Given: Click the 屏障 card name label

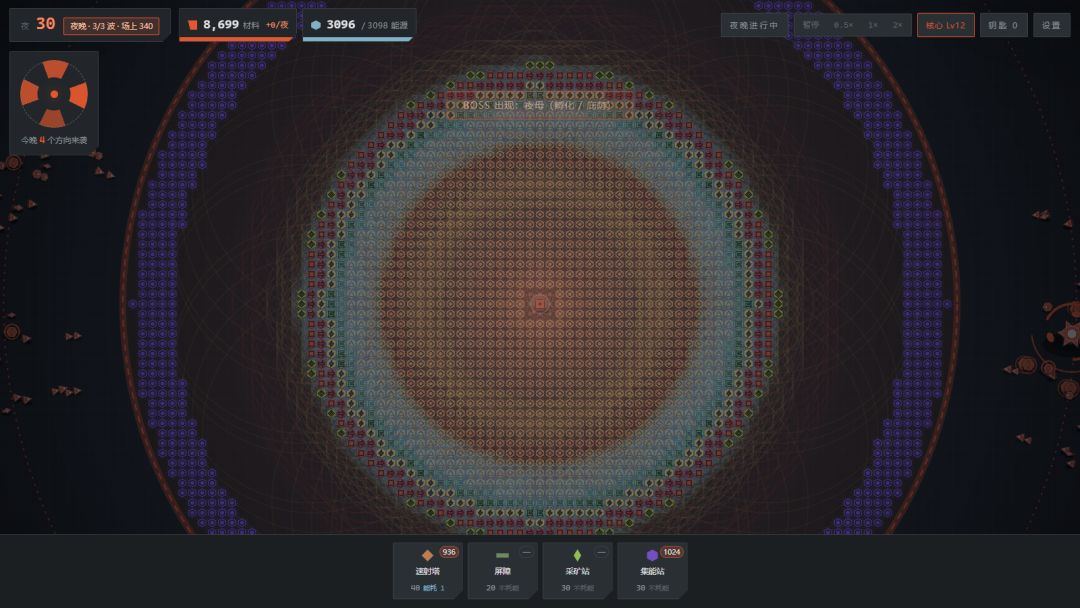Looking at the screenshot, I should point(502,572).
